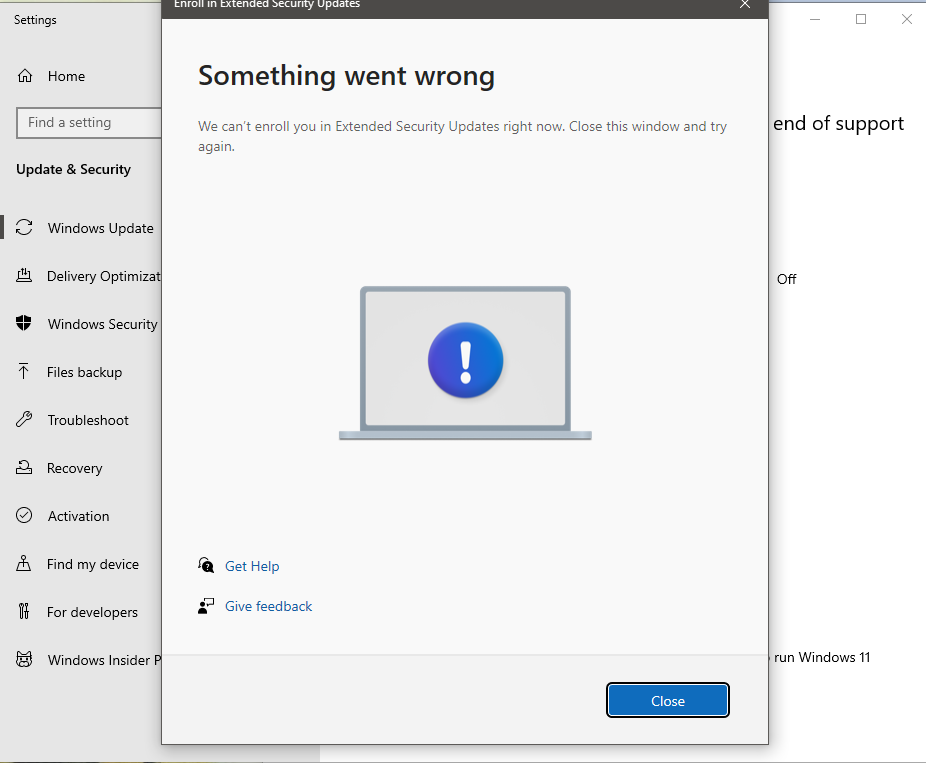This screenshot has height=763, width=926.
Task: Maximize the Settings window
Action: click(x=861, y=19)
